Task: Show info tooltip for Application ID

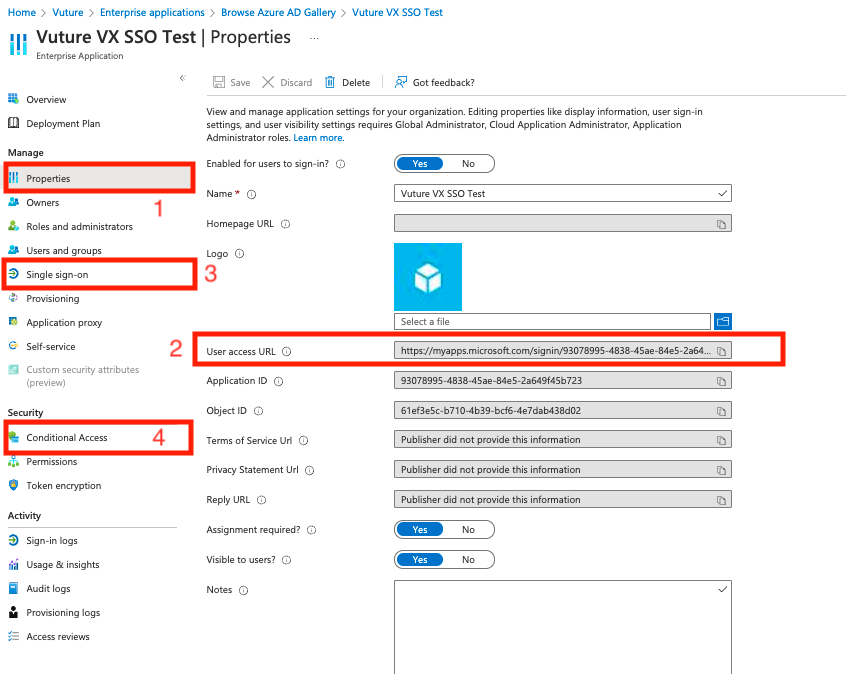Action: coord(278,382)
